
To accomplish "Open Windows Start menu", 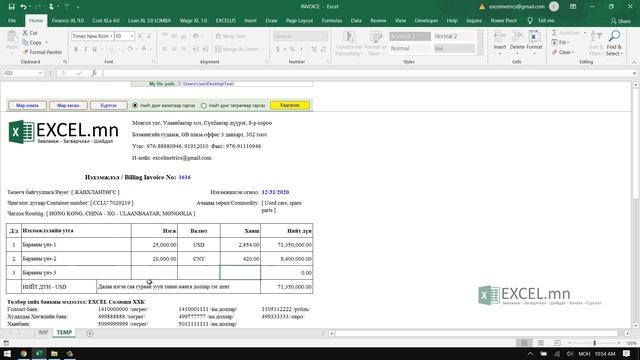I will point(7,353).
